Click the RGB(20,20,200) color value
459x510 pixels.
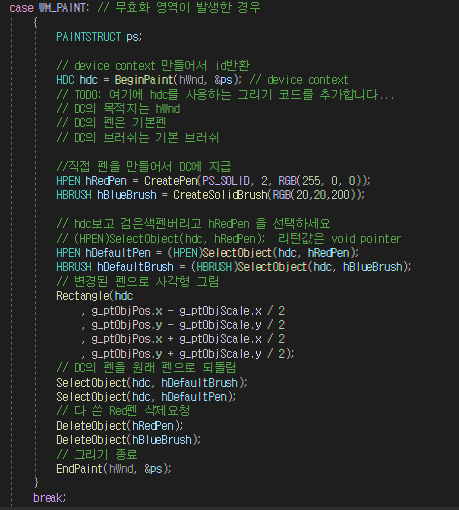(x=316, y=195)
